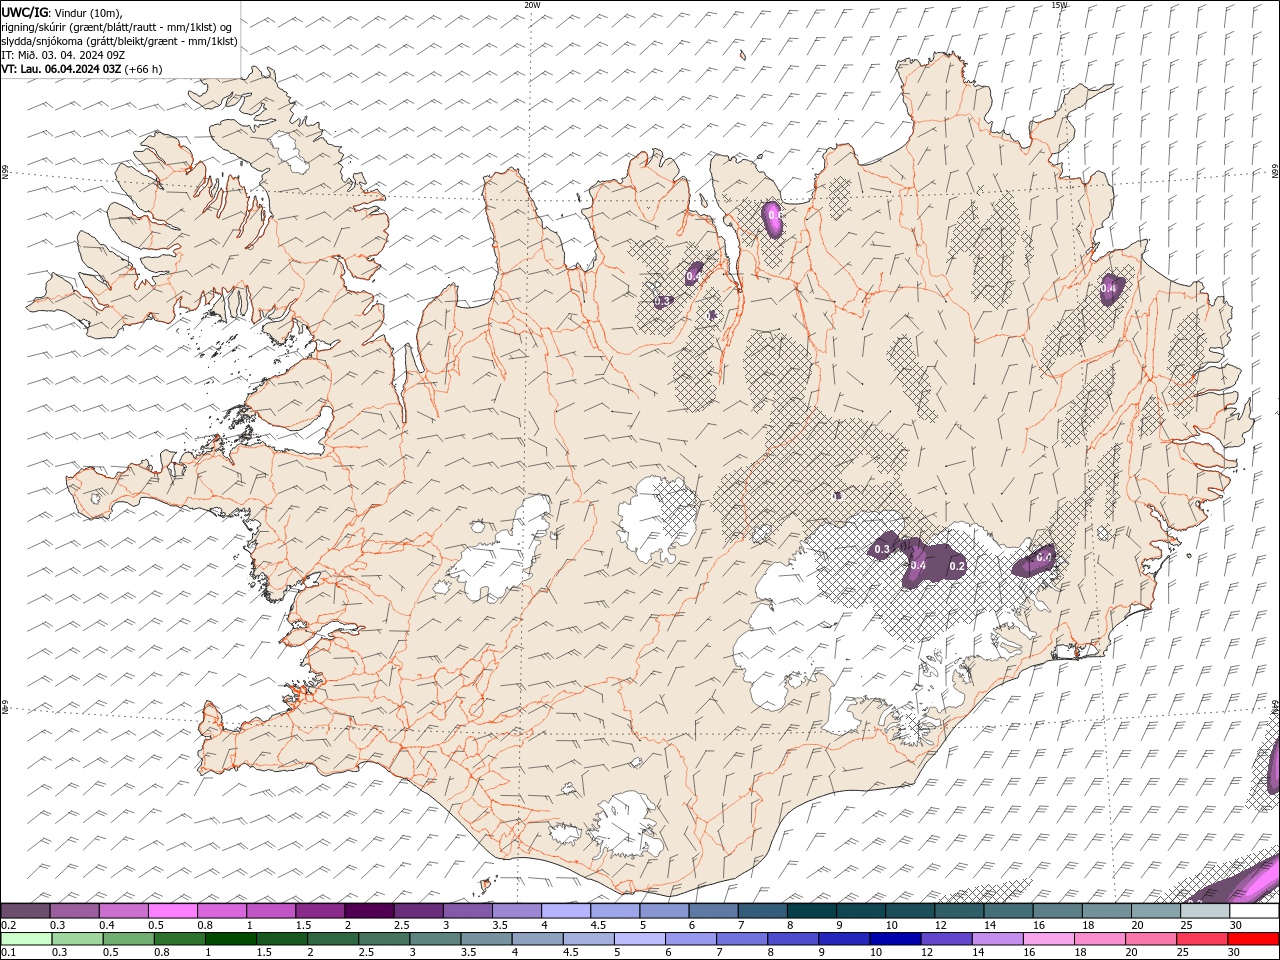This screenshot has width=1280, height=960.
Task: Select upper legend swatch between 4 and 4.5
Action: click(565, 911)
